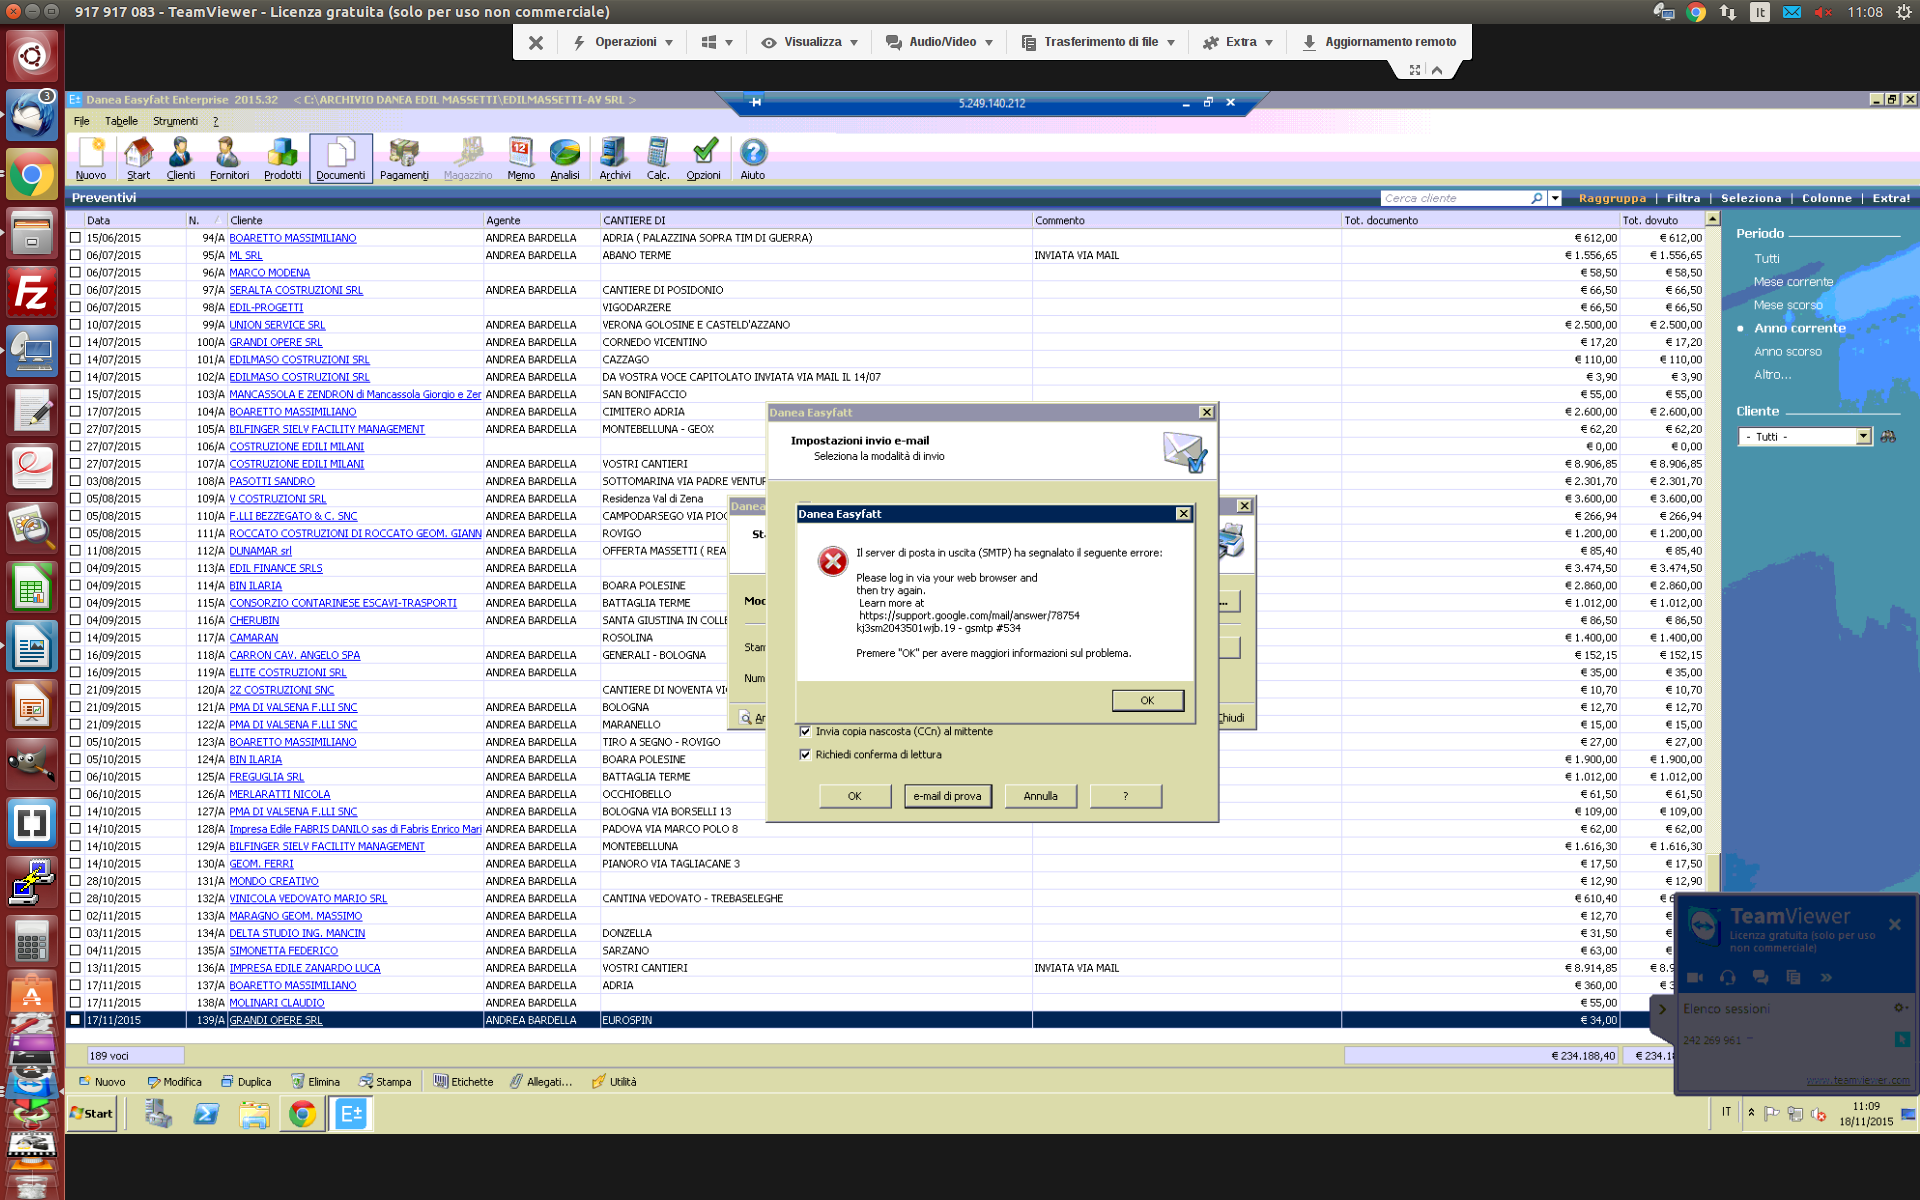Check the row checkbox for GRANDI OPERE SRL 139/A
Screen dimensions: 1920x1200
[x=75, y=1020]
